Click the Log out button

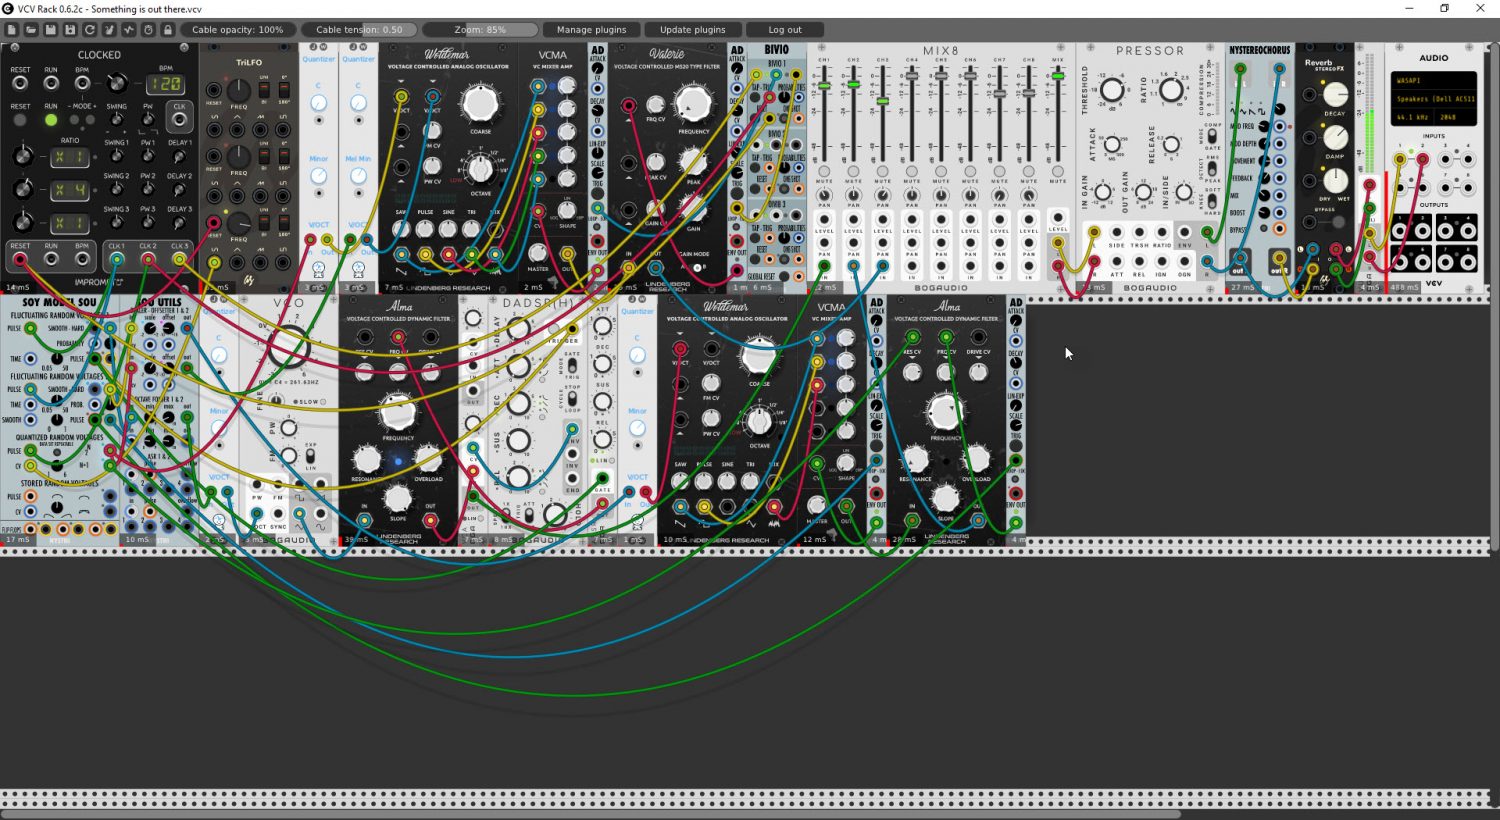(785, 30)
